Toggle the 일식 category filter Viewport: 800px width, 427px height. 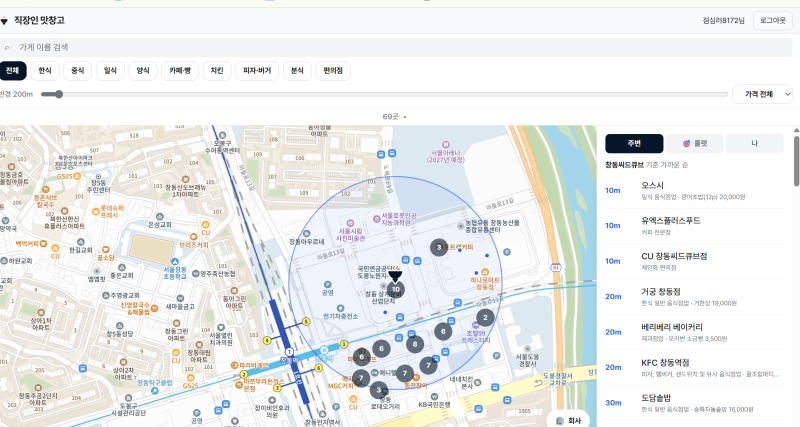tap(110, 70)
